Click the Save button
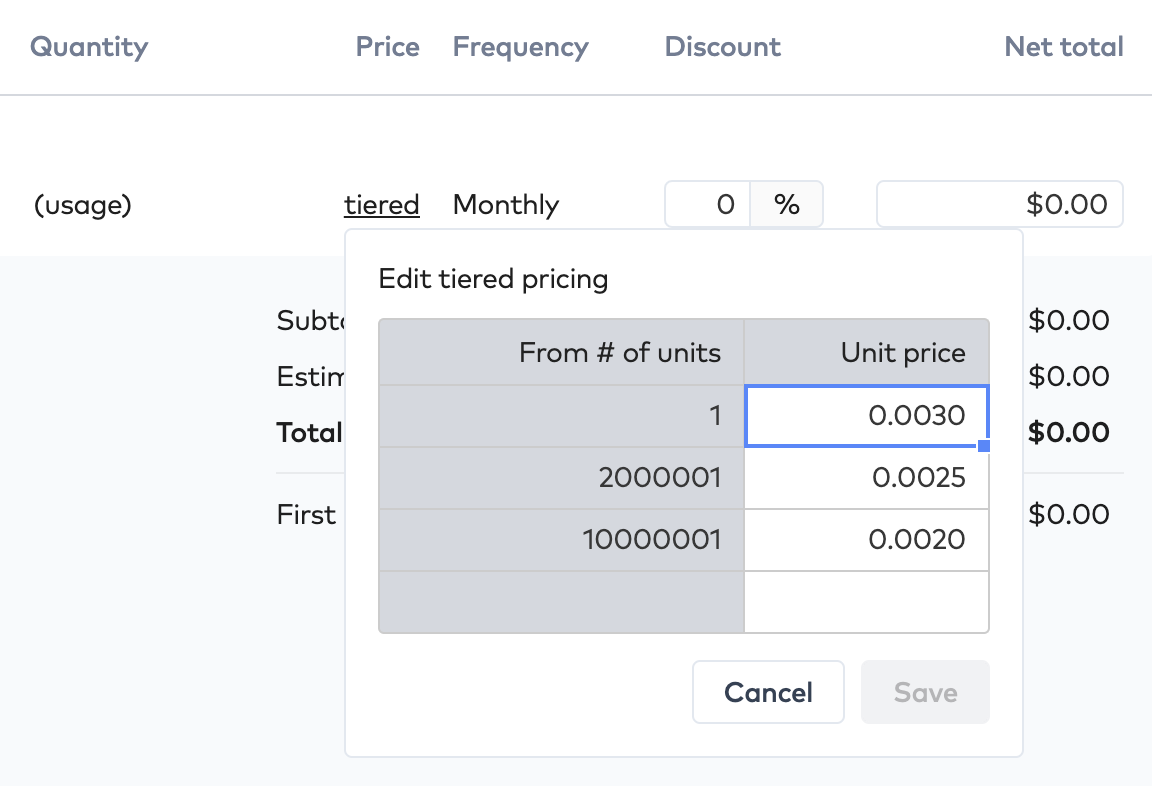Screen dimensions: 1152x786 [924, 692]
